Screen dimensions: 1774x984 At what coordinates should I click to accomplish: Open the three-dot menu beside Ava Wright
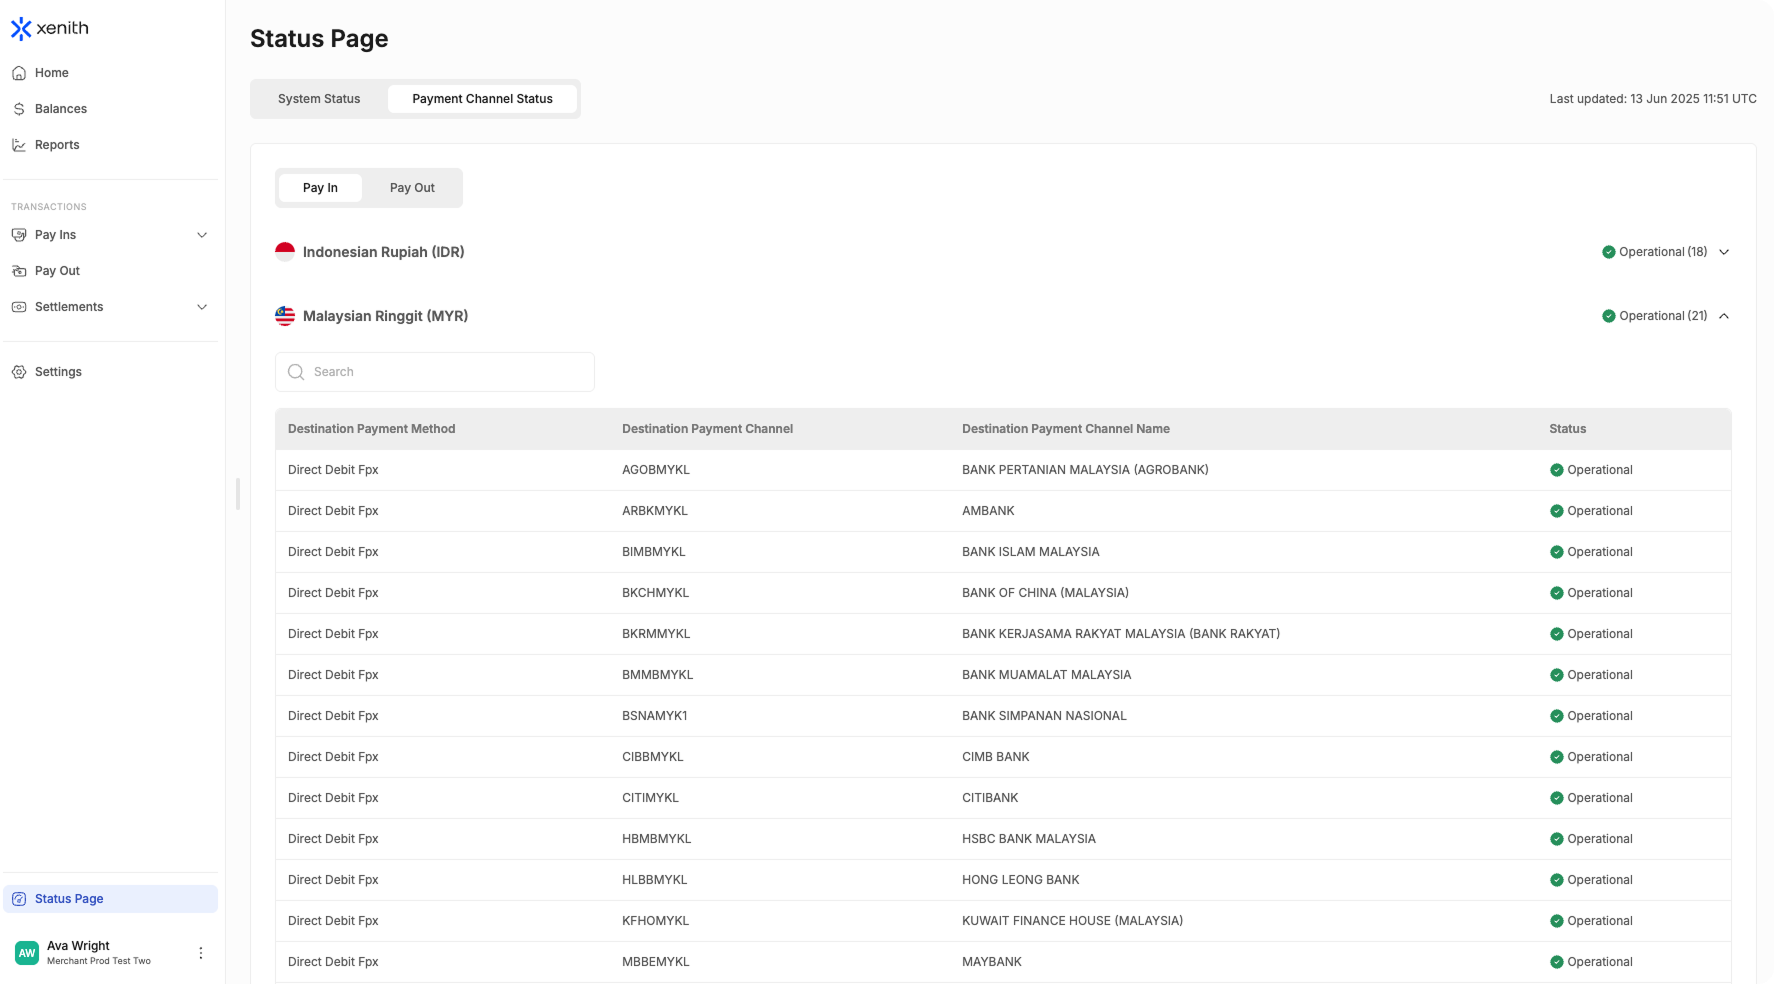click(201, 953)
